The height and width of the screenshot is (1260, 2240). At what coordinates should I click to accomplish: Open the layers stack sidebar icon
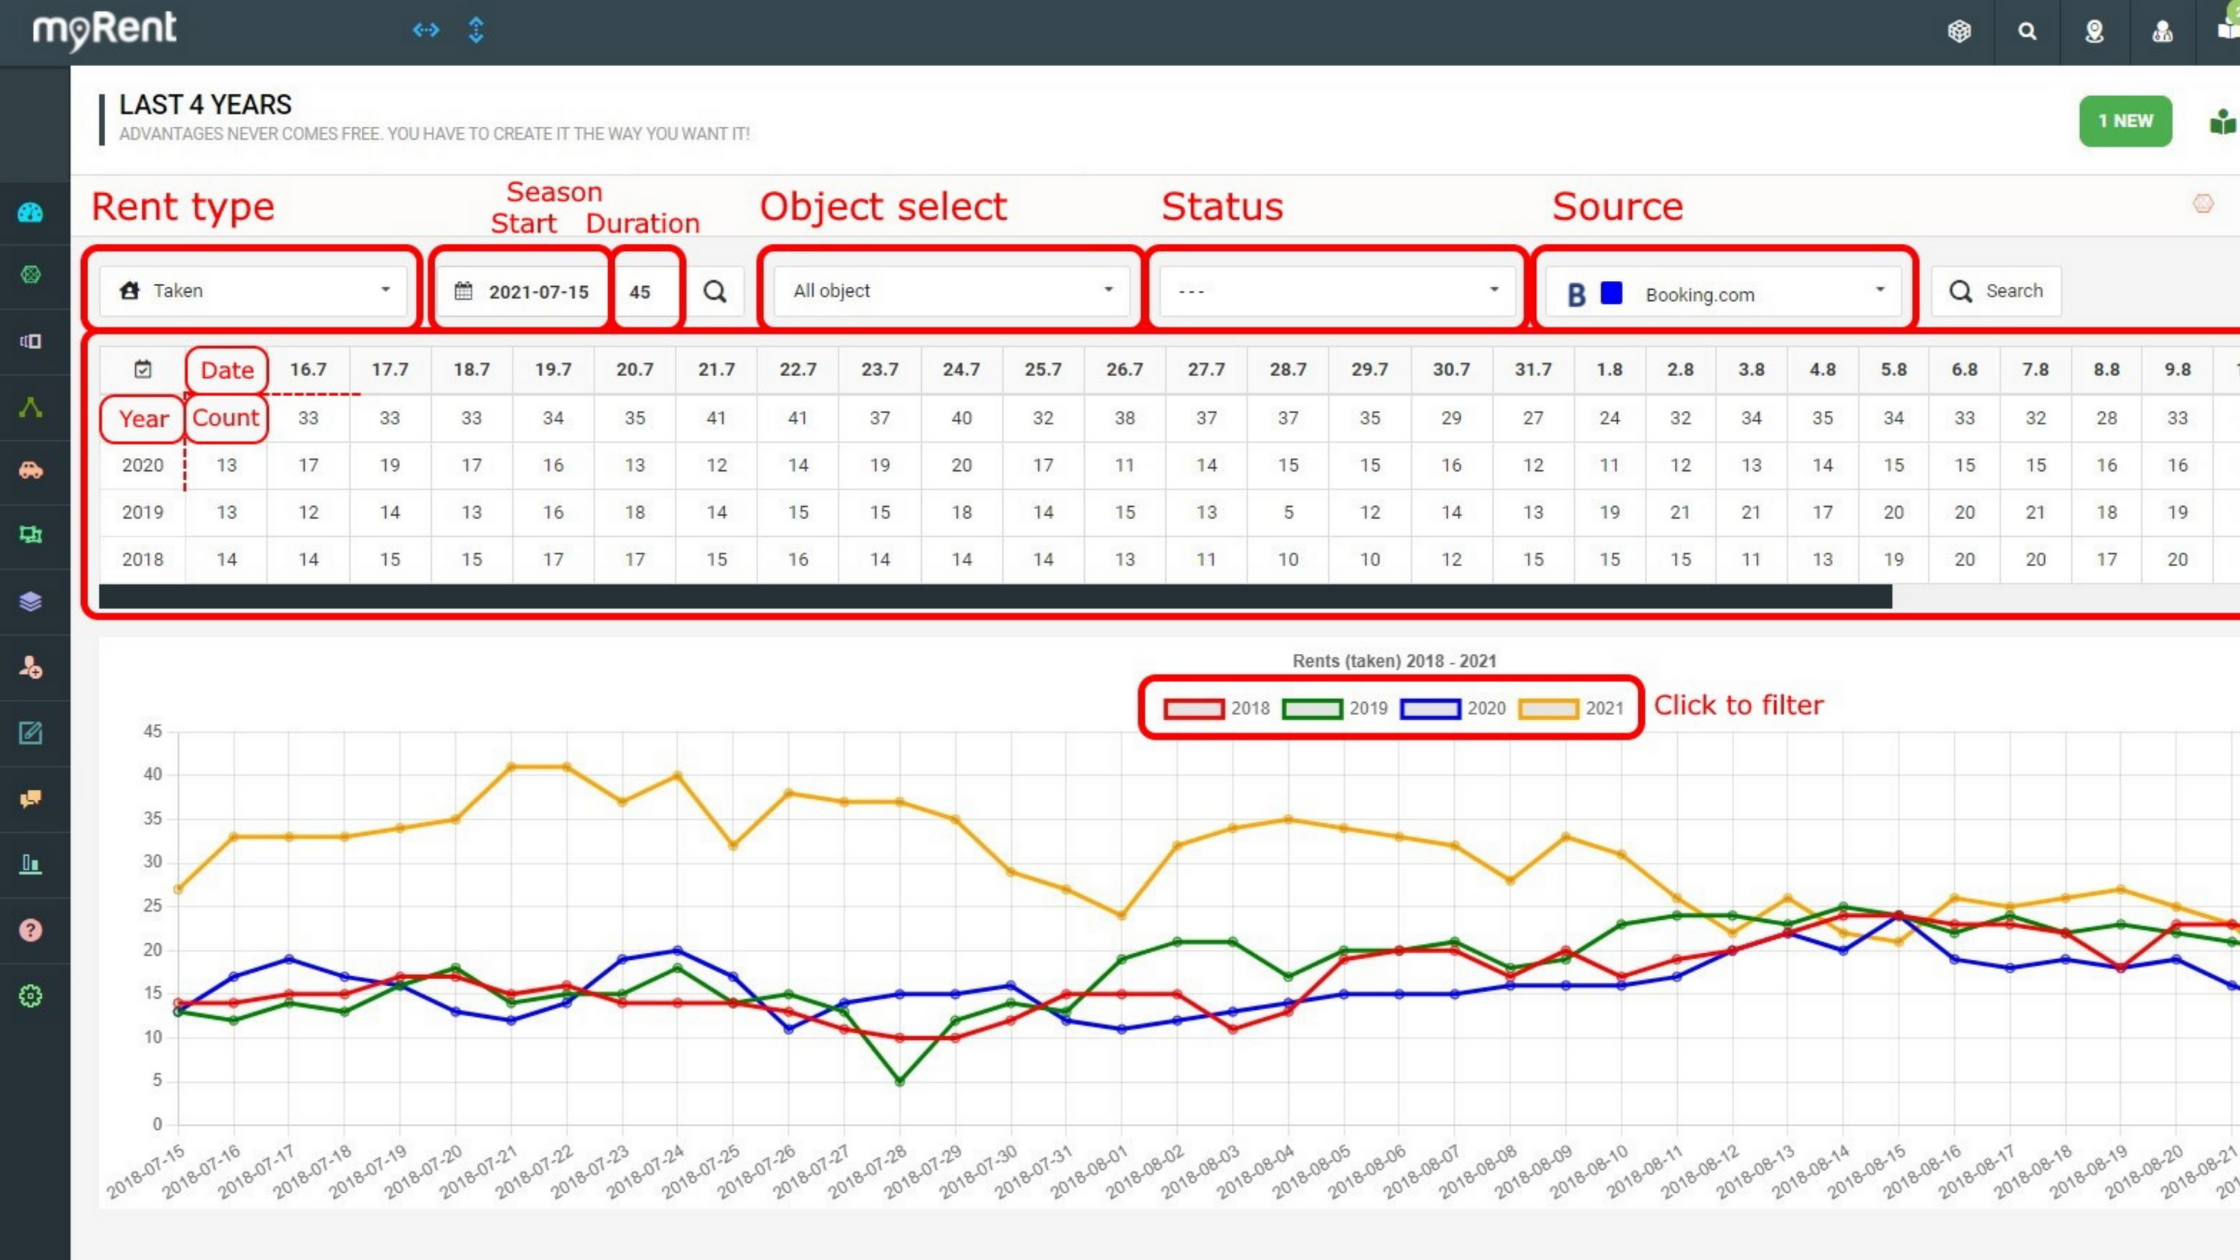click(x=31, y=601)
